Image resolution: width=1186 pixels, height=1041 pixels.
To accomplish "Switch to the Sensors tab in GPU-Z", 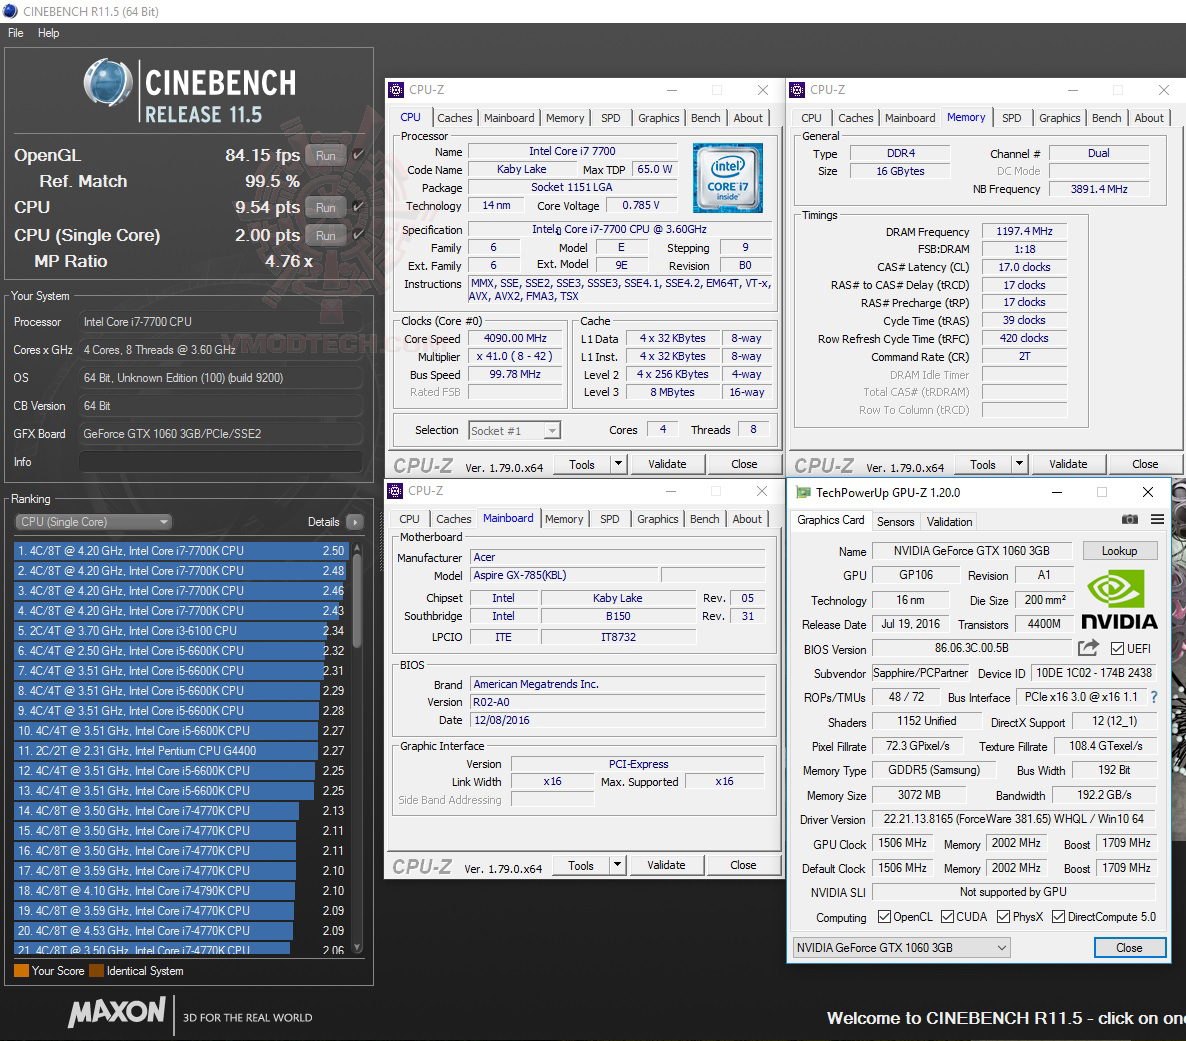I will (x=896, y=521).
